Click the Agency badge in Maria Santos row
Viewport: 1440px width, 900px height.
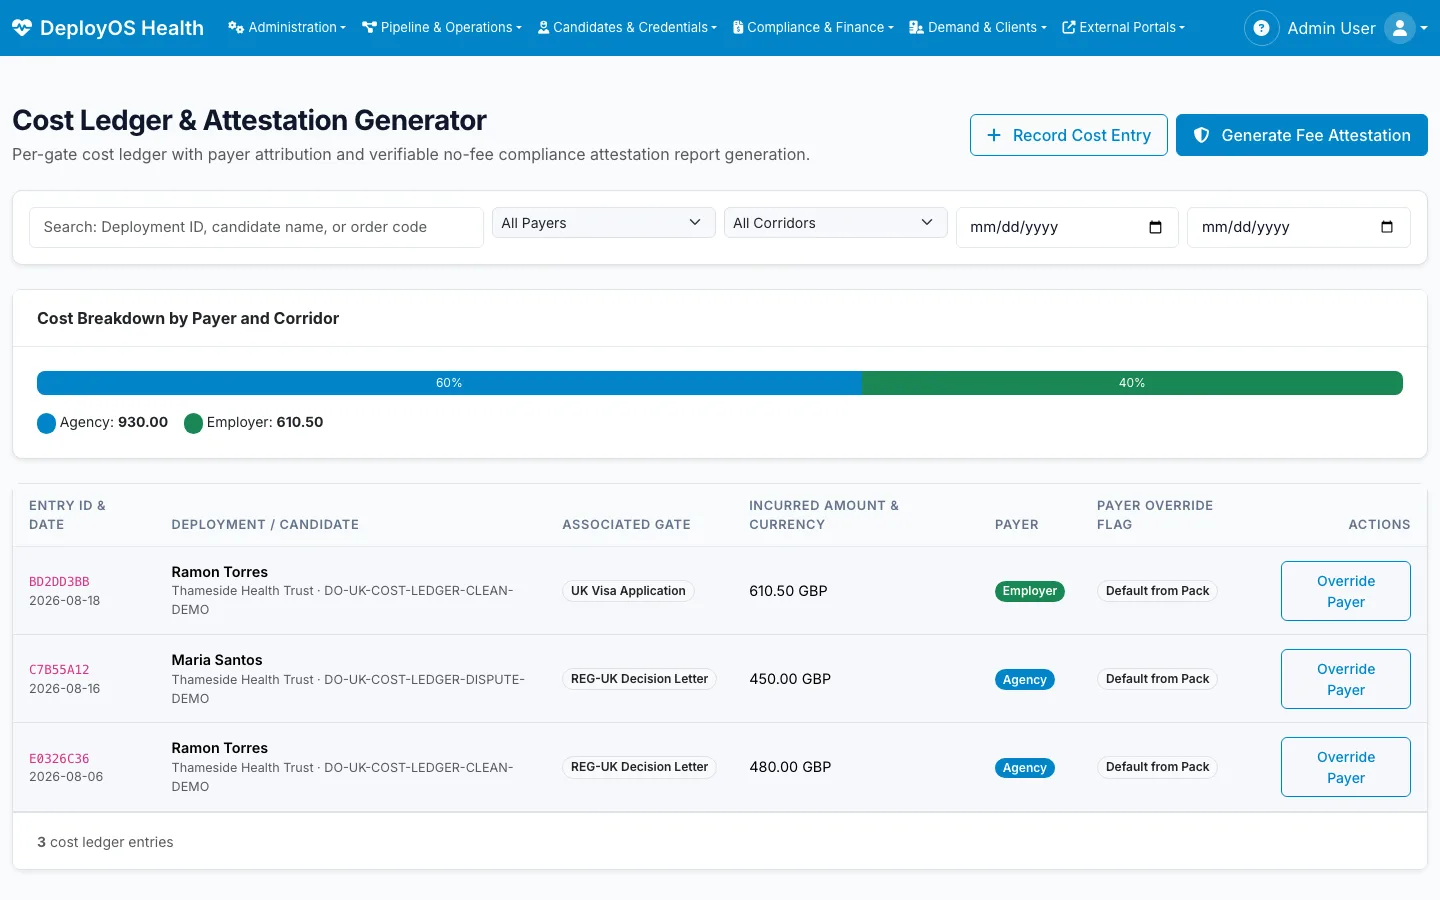point(1025,680)
